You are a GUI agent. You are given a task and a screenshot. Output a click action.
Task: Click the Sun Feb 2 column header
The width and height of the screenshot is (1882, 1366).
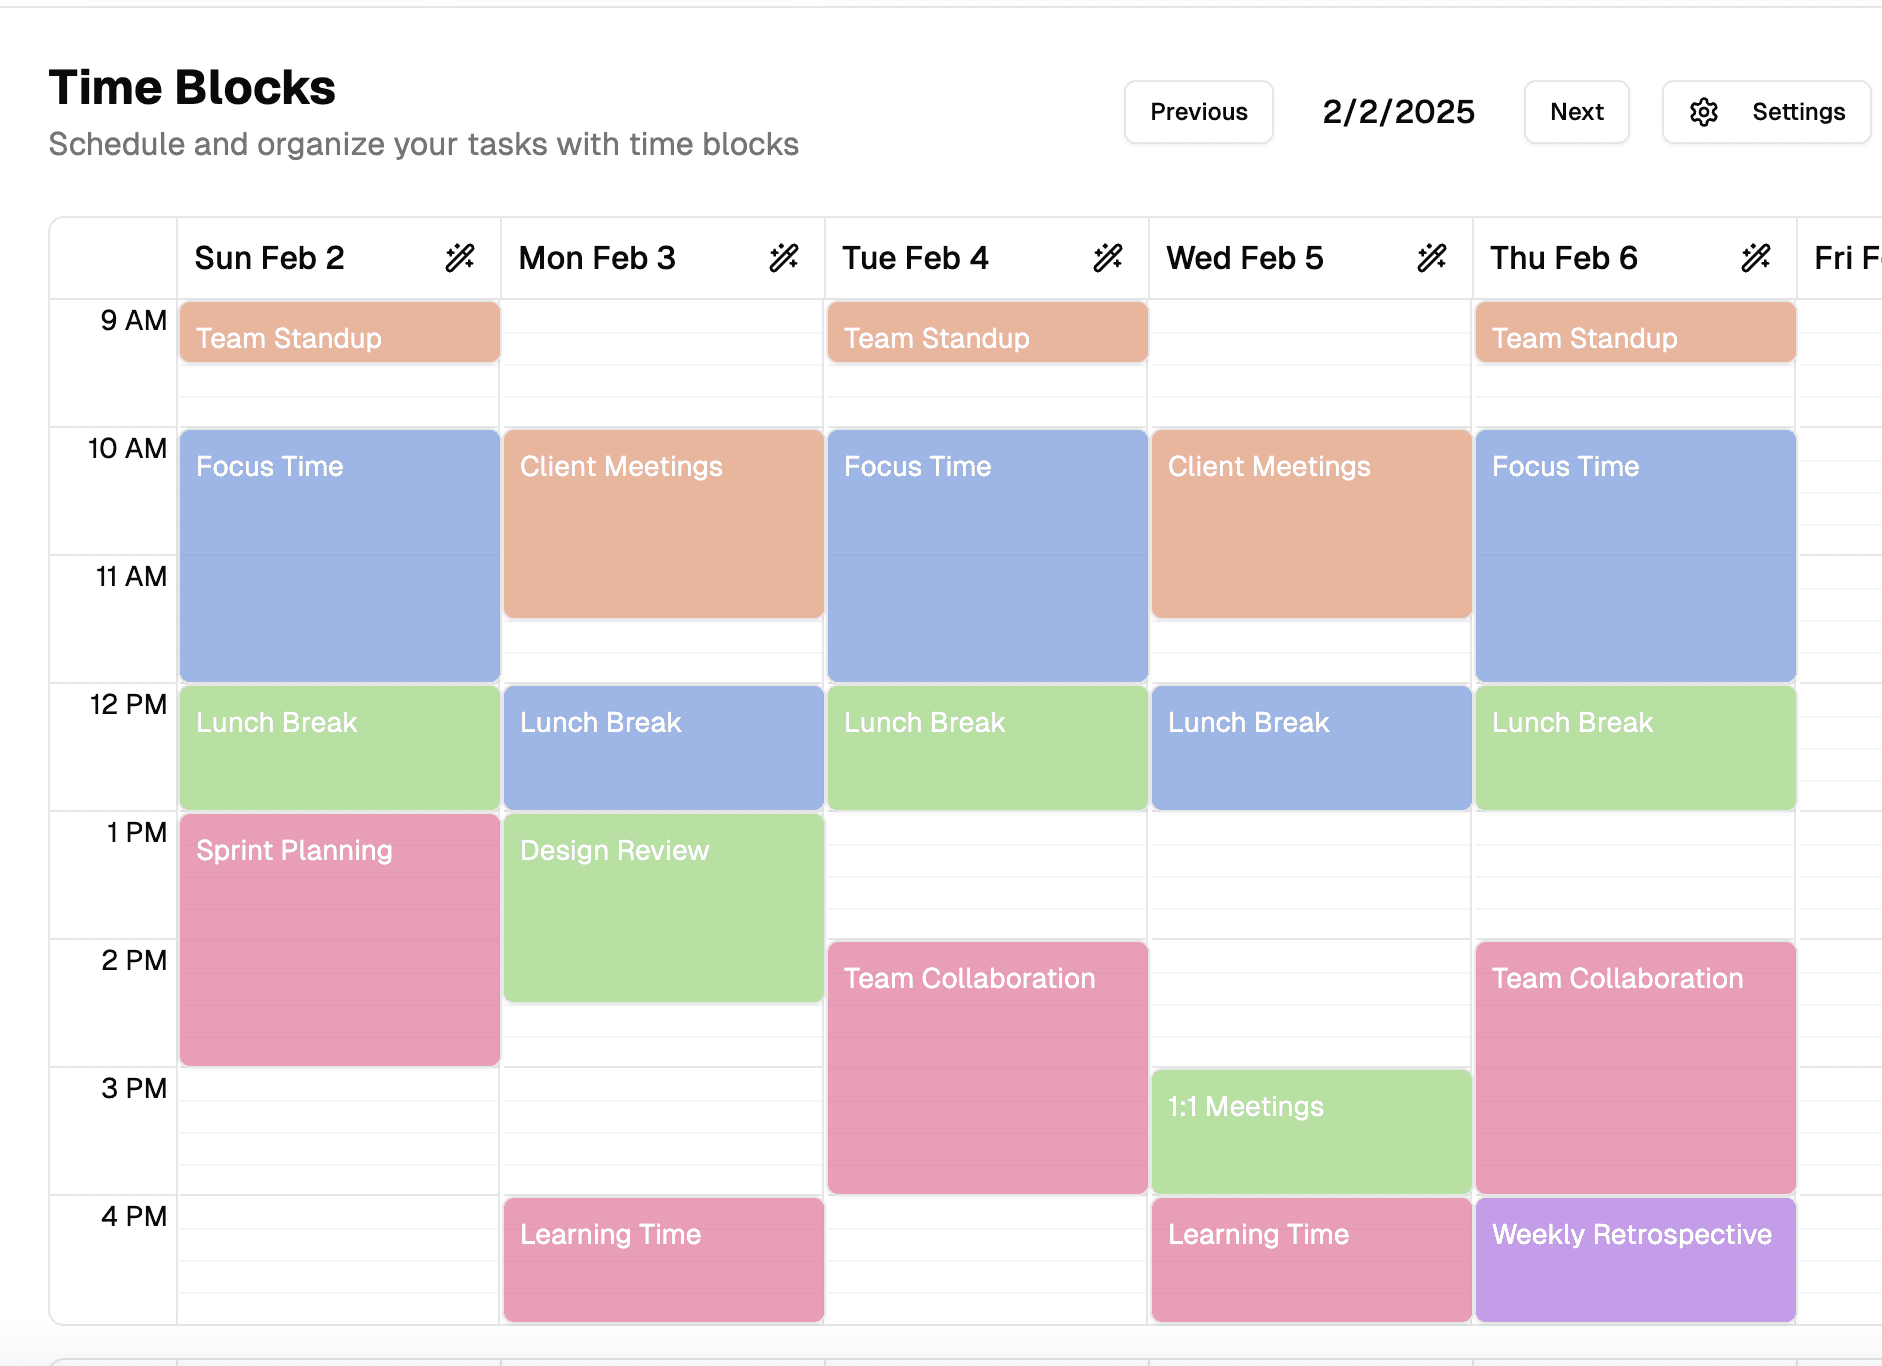[270, 257]
